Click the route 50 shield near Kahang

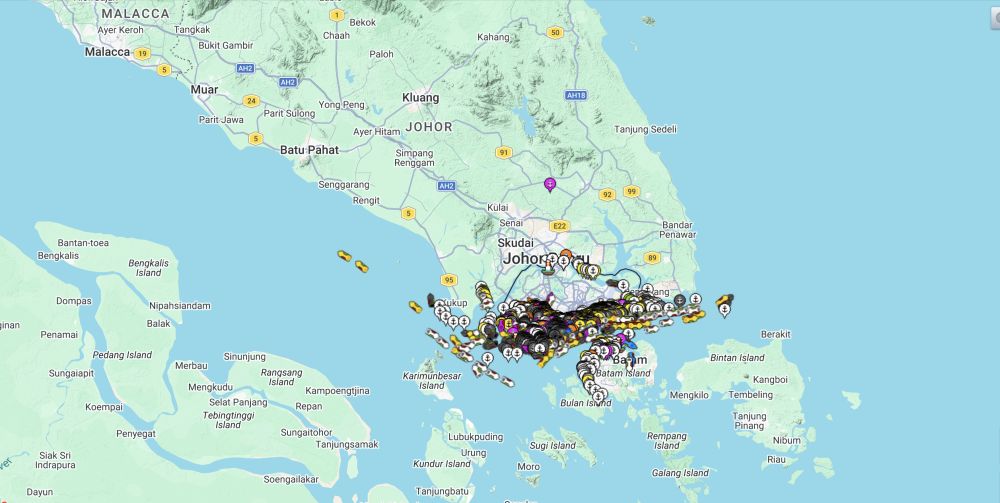555,33
